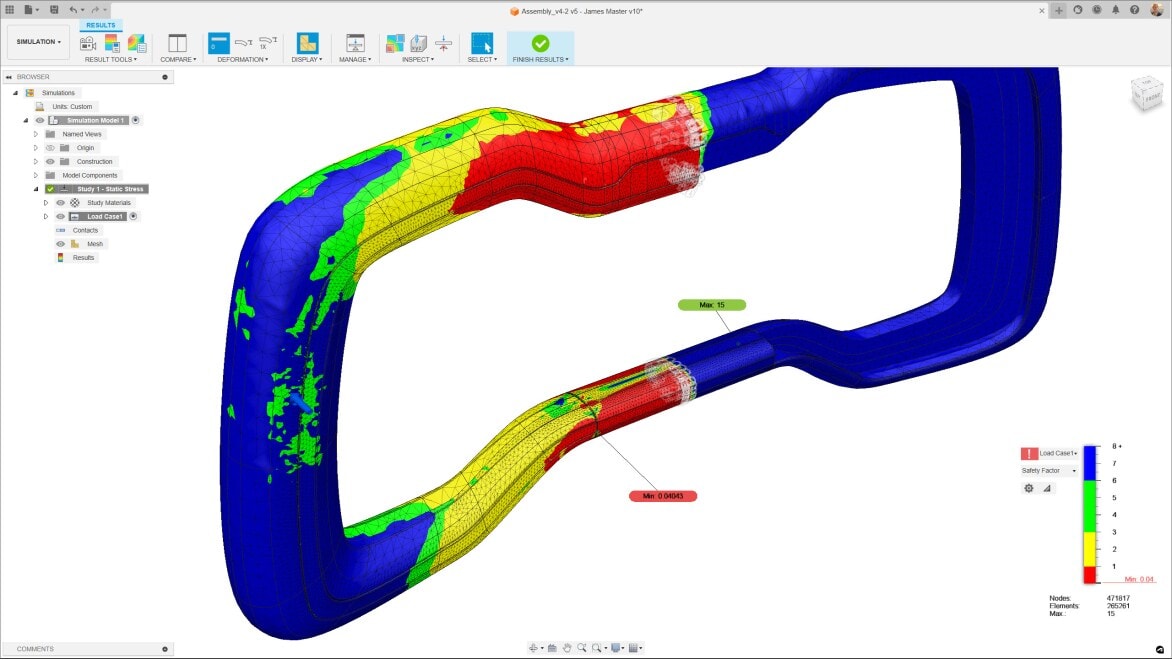This screenshot has width=1172, height=660.
Task: Open the legend histogram icon
Action: pyautogui.click(x=1046, y=487)
